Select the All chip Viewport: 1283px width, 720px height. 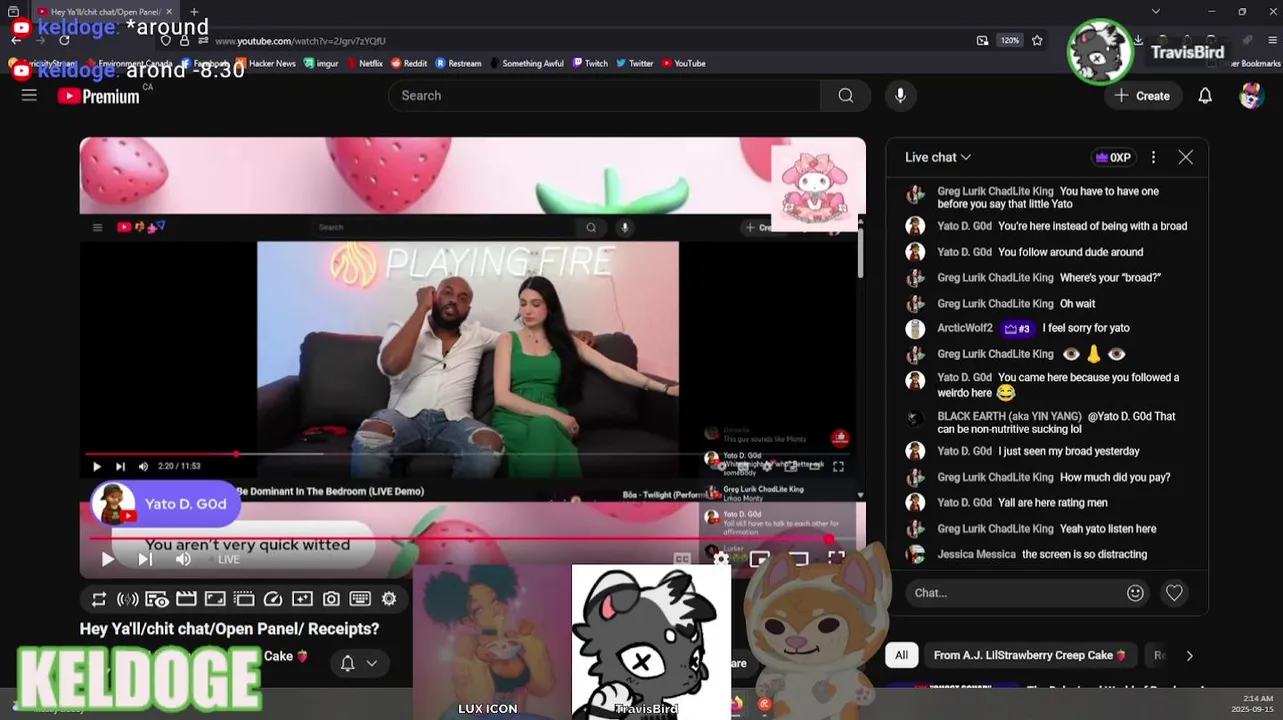(901, 656)
